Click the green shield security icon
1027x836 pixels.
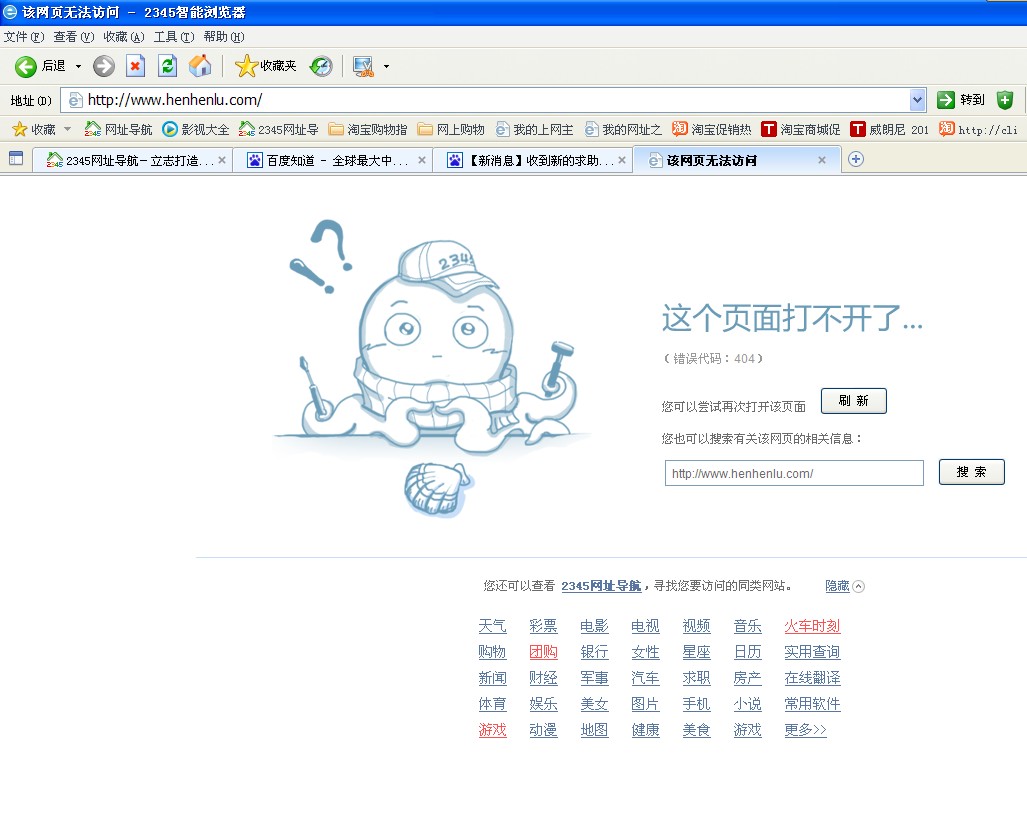[x=1005, y=100]
